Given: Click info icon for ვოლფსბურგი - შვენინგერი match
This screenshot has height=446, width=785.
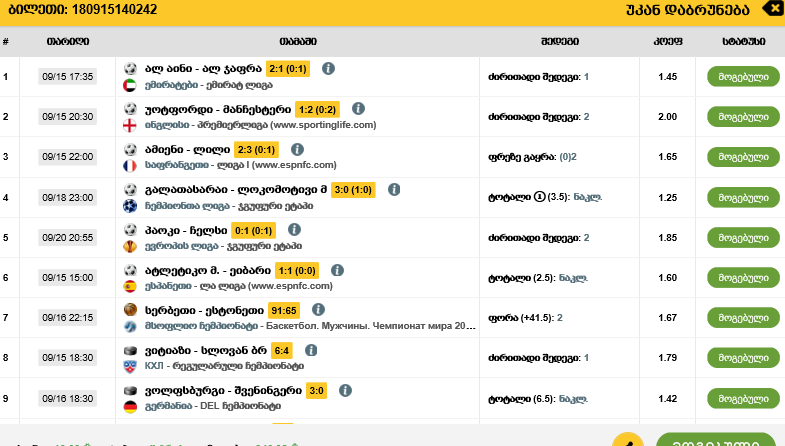Looking at the screenshot, I should click(x=345, y=391).
